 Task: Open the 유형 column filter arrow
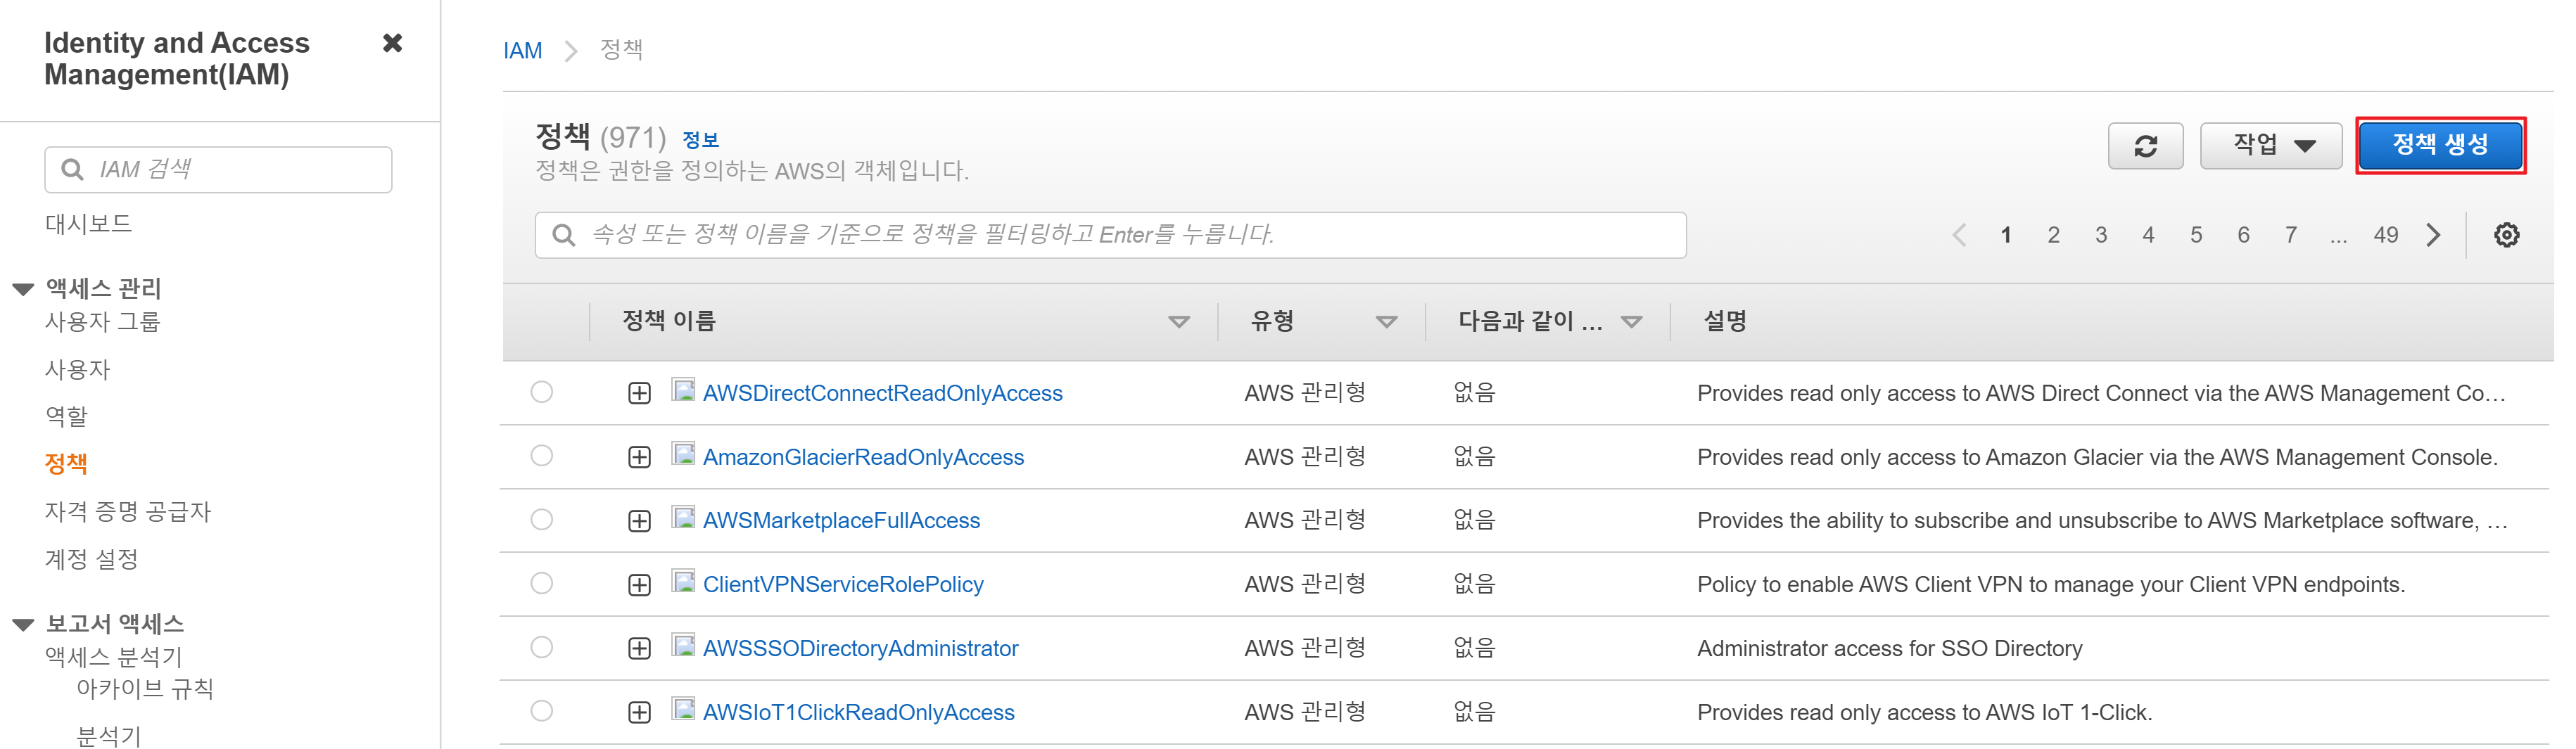1386,322
